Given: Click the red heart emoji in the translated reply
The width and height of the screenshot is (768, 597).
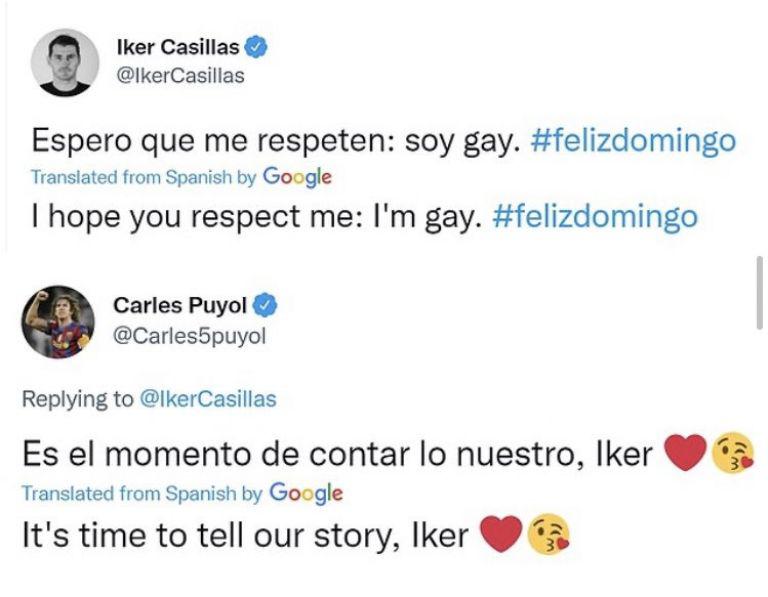Looking at the screenshot, I should pos(502,534).
